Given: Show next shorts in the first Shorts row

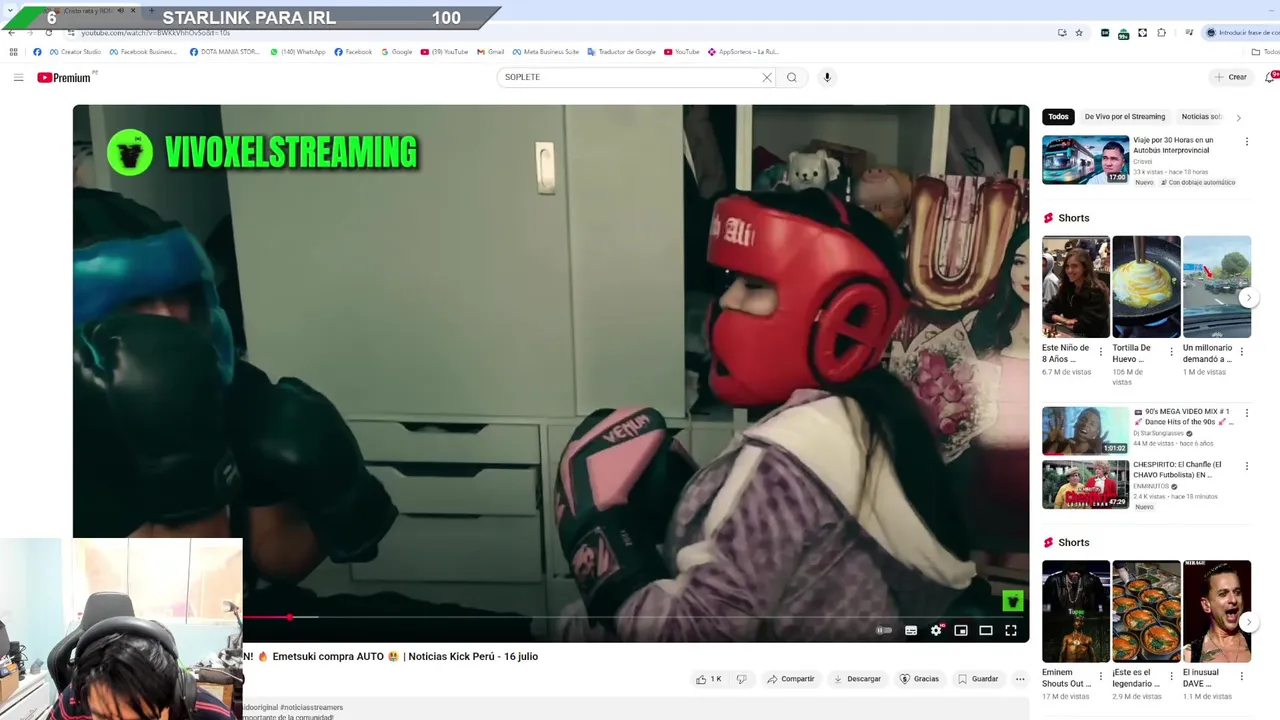Looking at the screenshot, I should (1248, 297).
